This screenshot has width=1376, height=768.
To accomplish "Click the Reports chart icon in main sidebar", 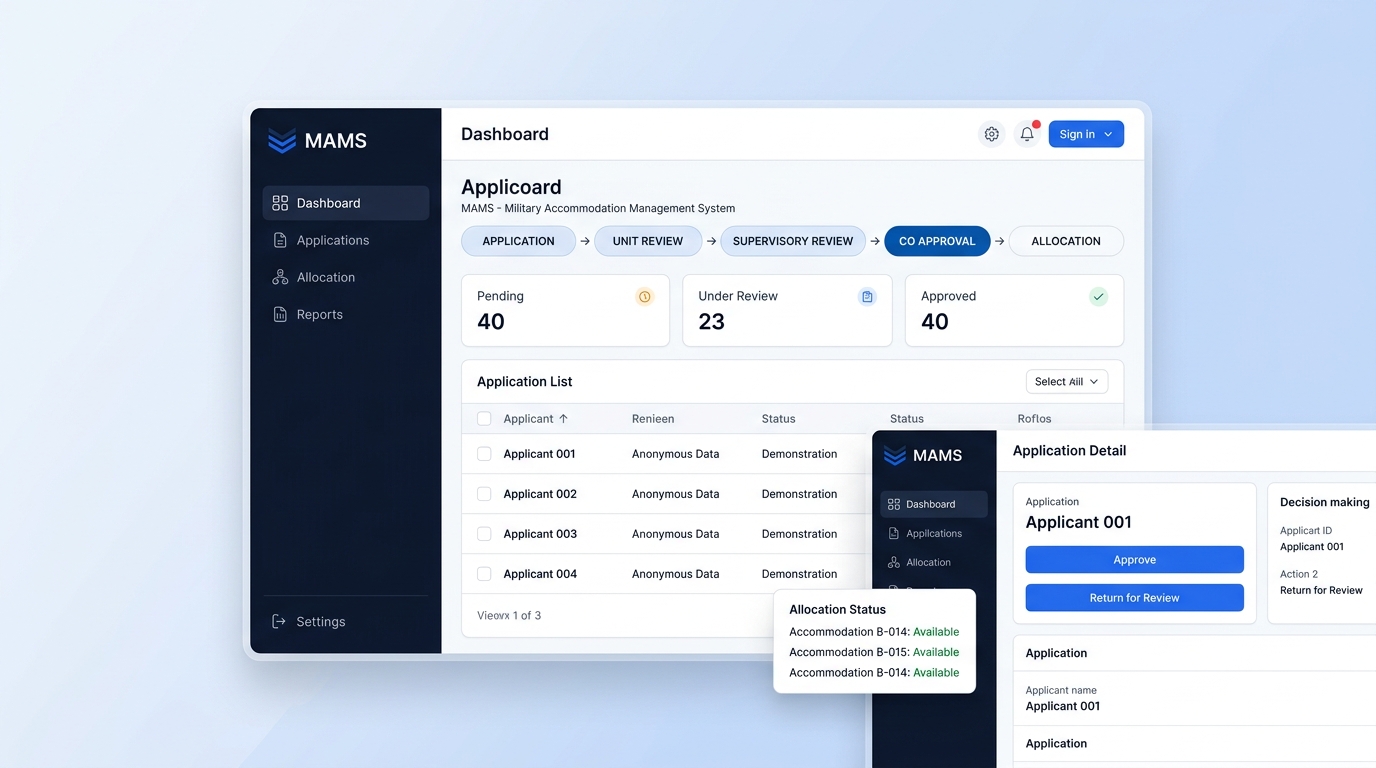I will pyautogui.click(x=280, y=314).
